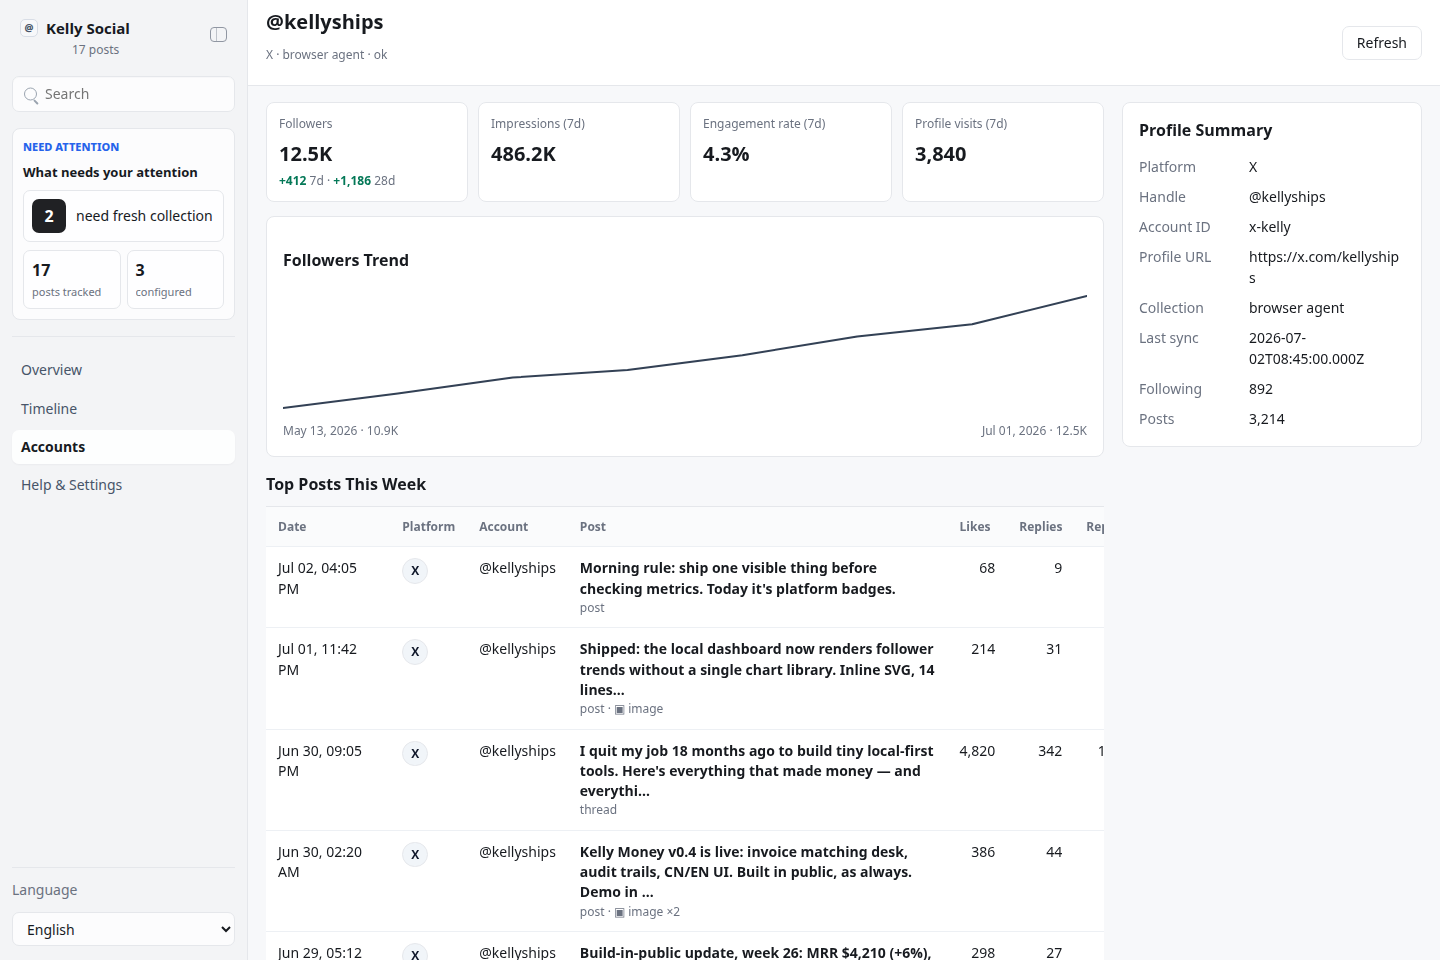Click the Engagement rate (7d) card
This screenshot has width=1440, height=960.
[x=791, y=152]
